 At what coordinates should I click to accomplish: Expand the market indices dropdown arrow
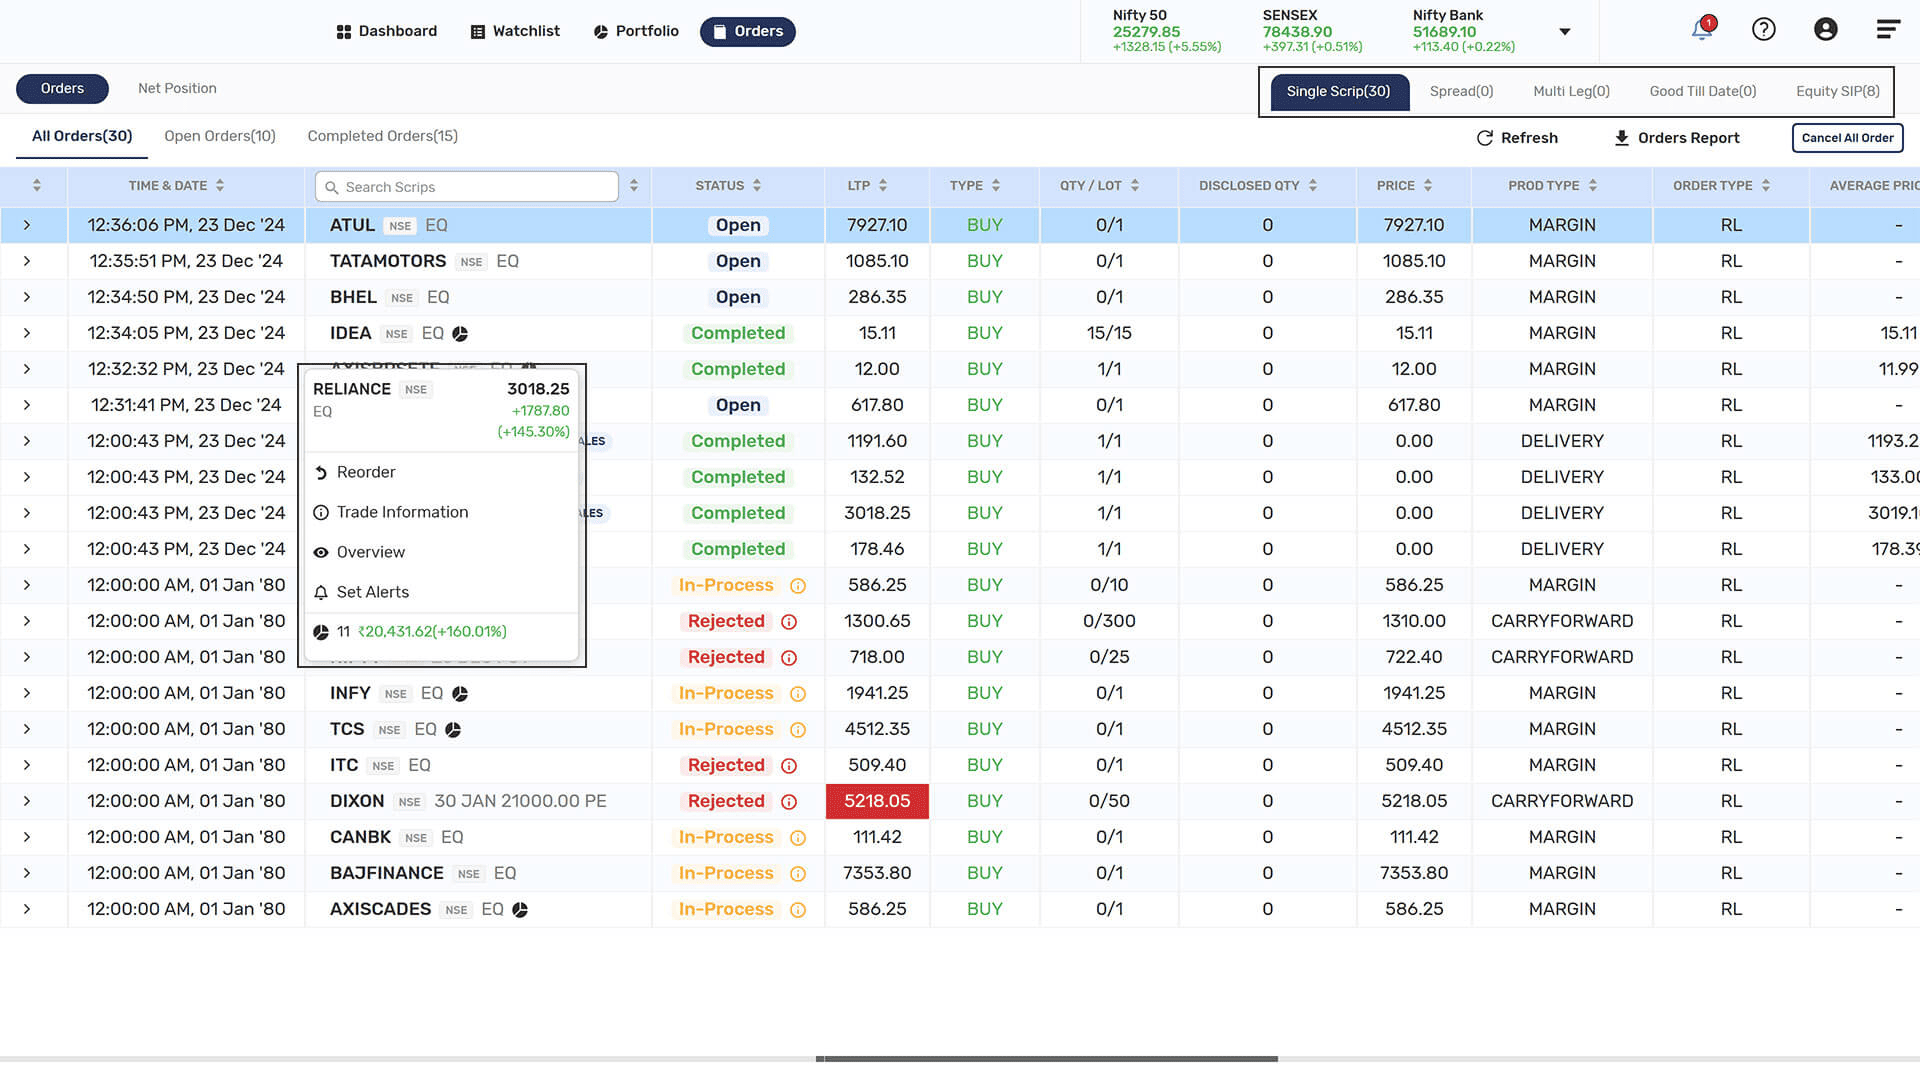tap(1565, 32)
